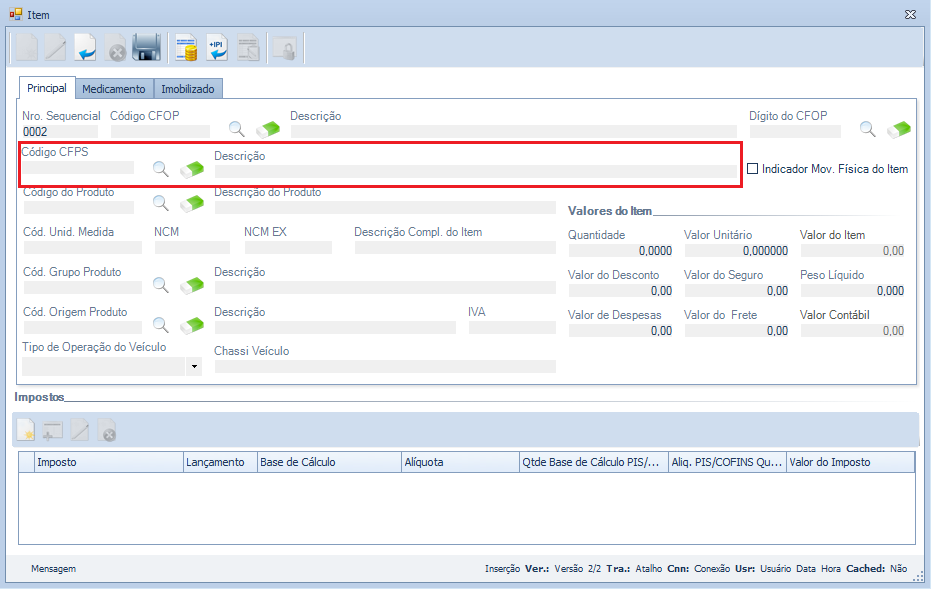The width and height of the screenshot is (931, 589).
Task: Search Código CFPS with magnifier icon
Action: click(160, 169)
